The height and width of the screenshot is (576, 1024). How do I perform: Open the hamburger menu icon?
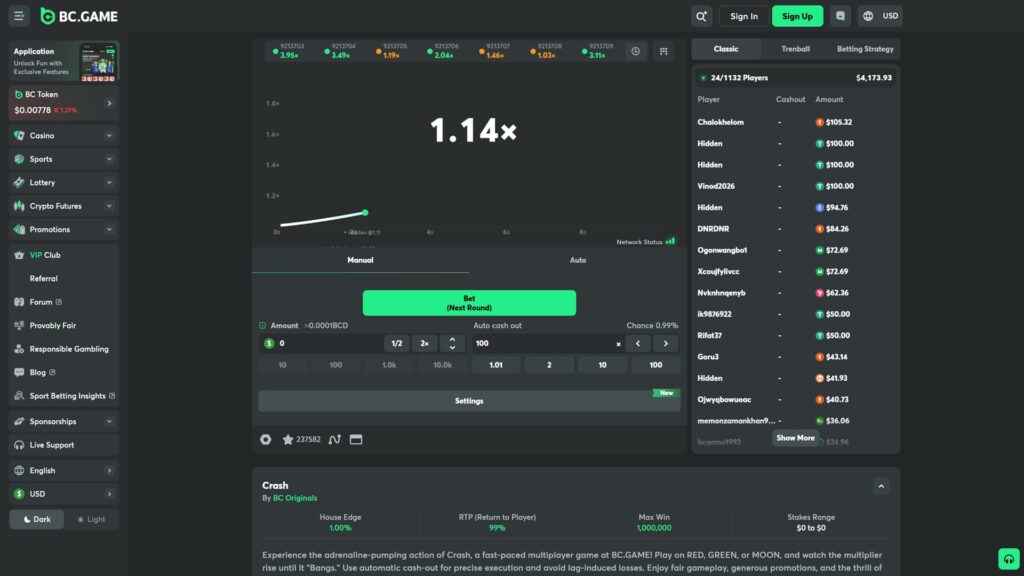19,16
